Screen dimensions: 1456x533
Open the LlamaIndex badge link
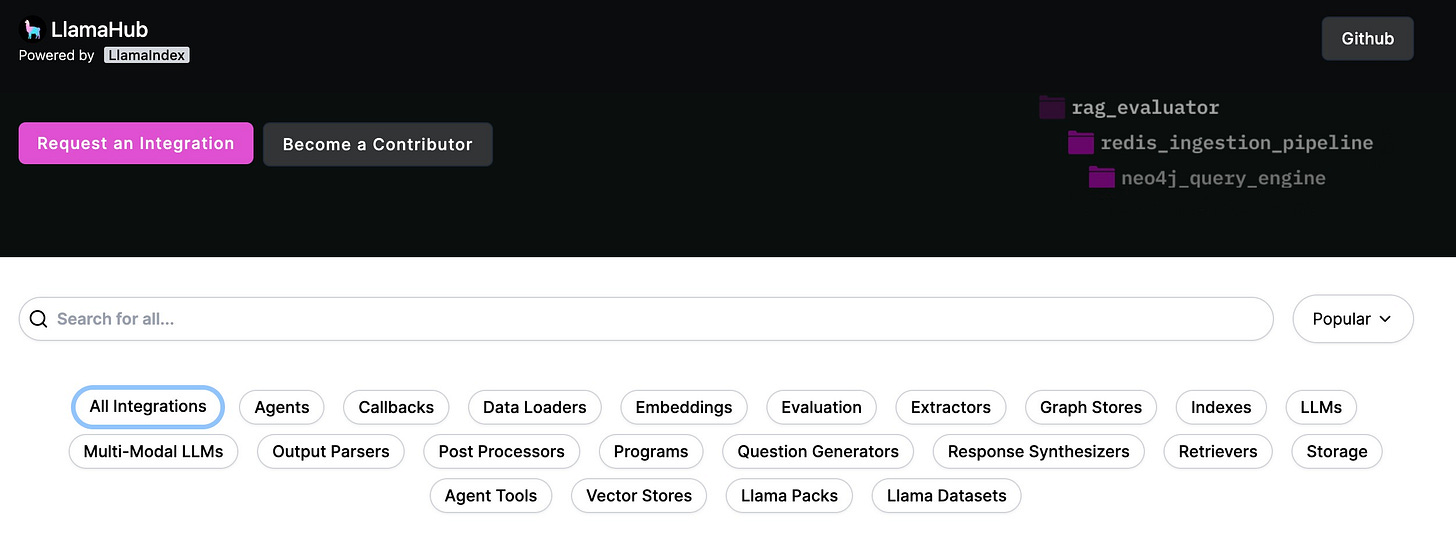point(147,56)
